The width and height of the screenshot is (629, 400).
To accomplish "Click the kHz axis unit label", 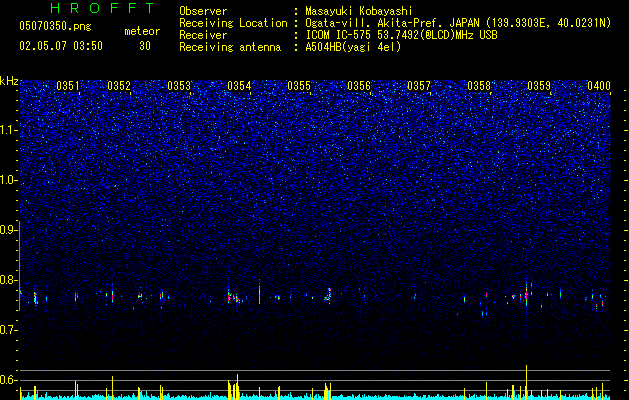I will pos(9,81).
